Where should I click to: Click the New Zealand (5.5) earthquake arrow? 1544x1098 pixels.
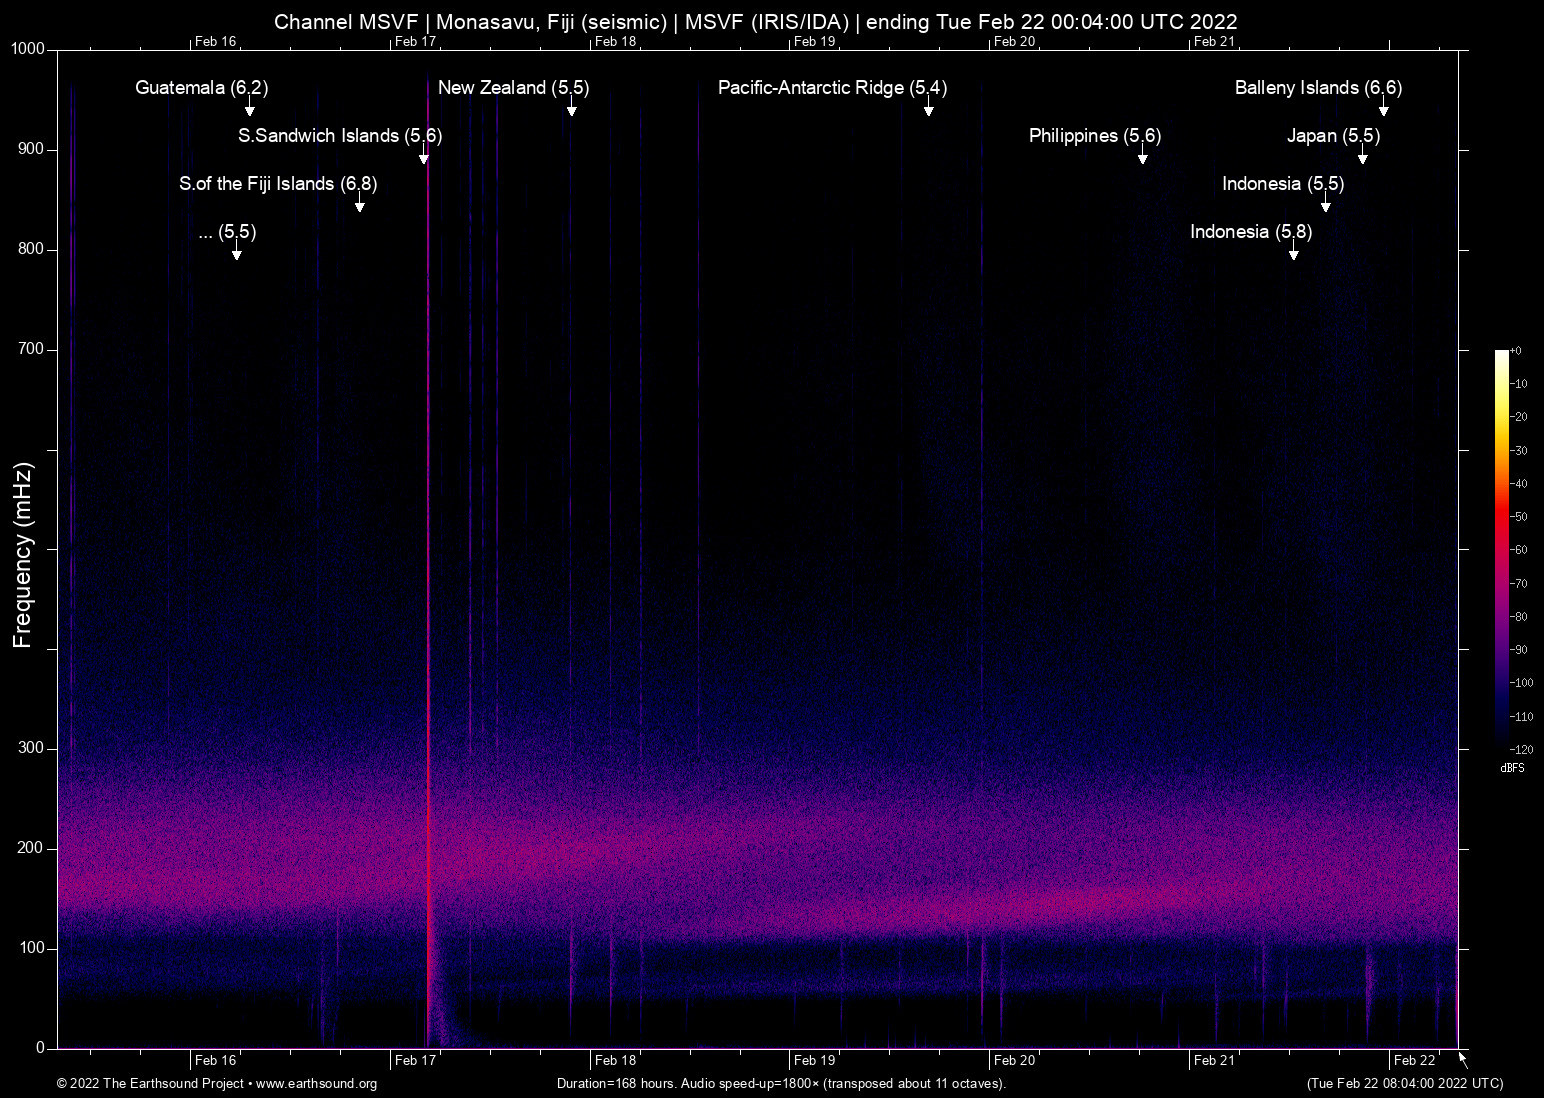click(x=572, y=112)
